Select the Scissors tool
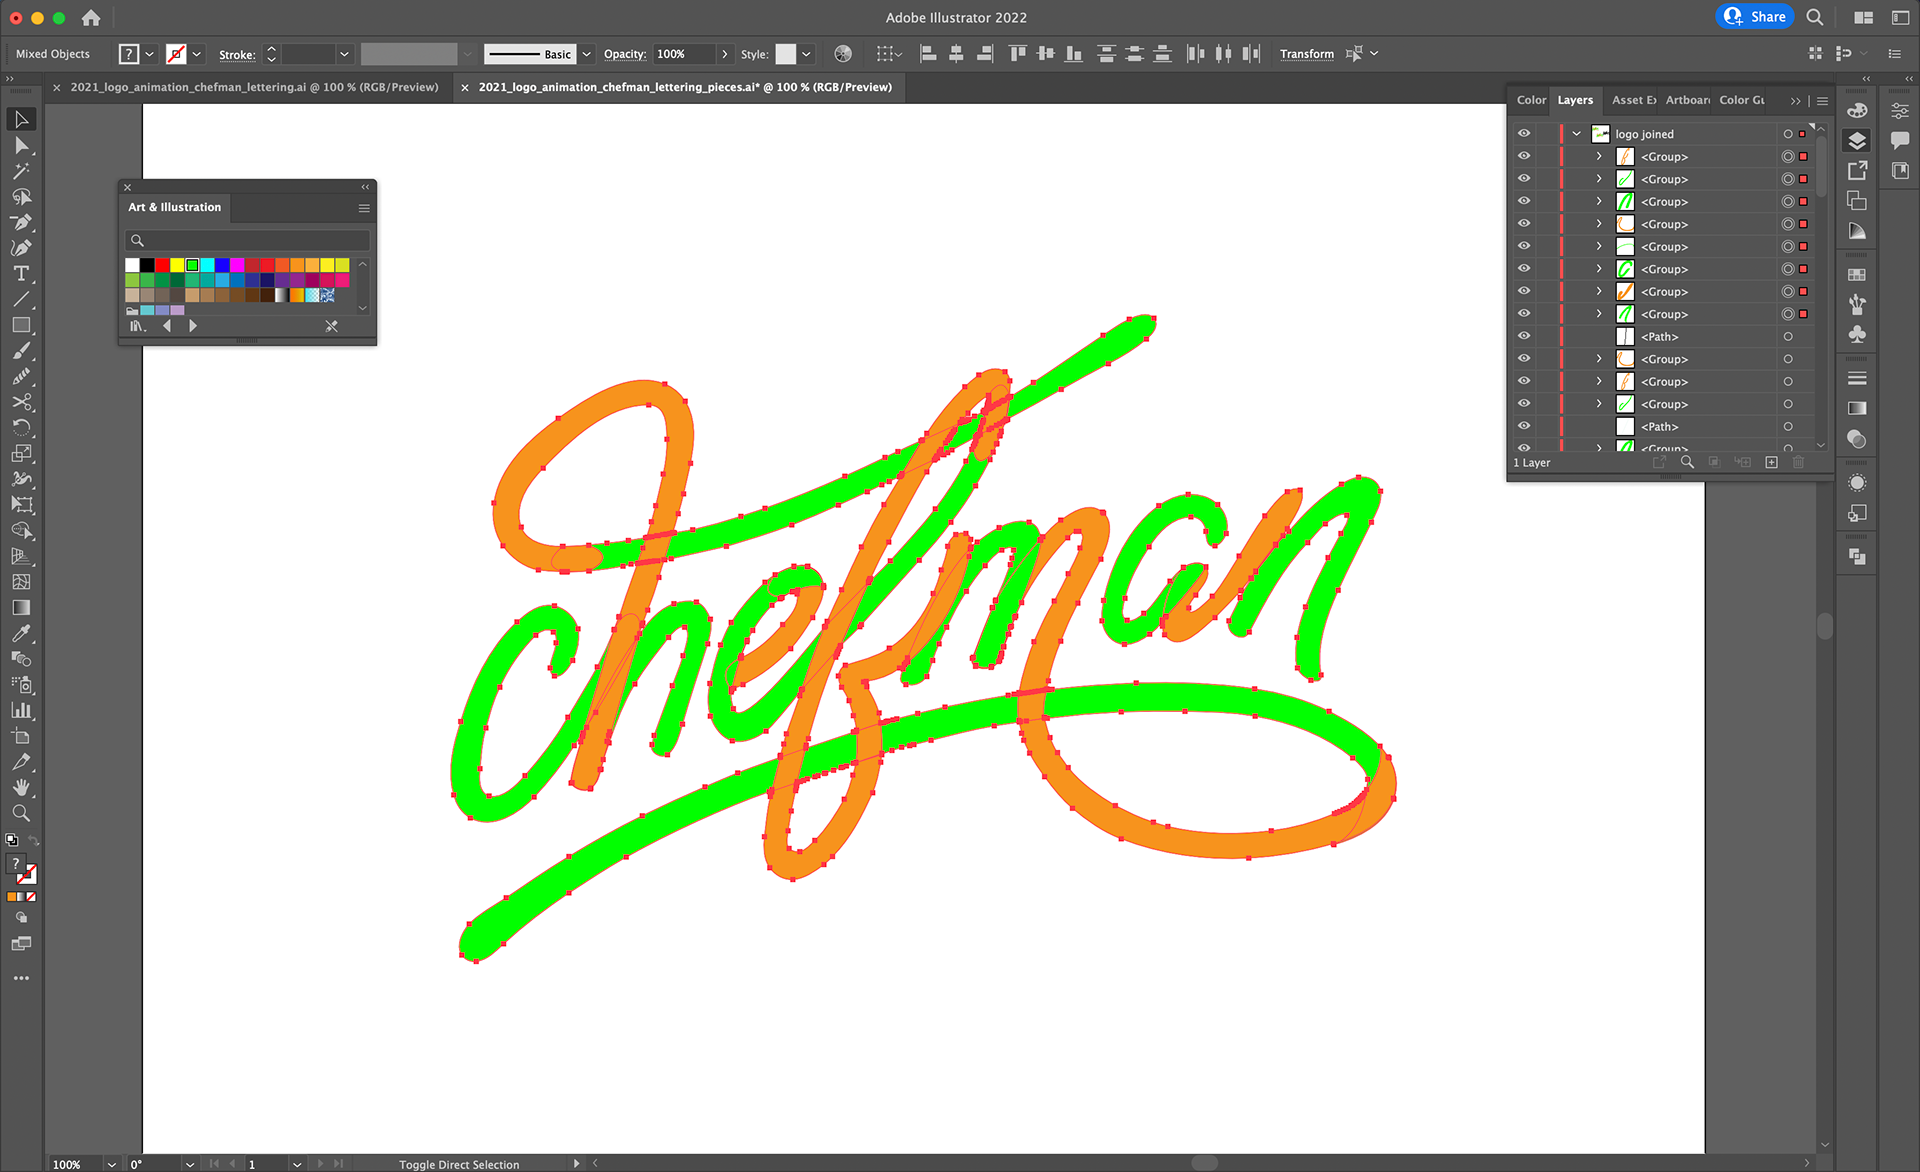Viewport: 1920px width, 1172px height. click(21, 402)
